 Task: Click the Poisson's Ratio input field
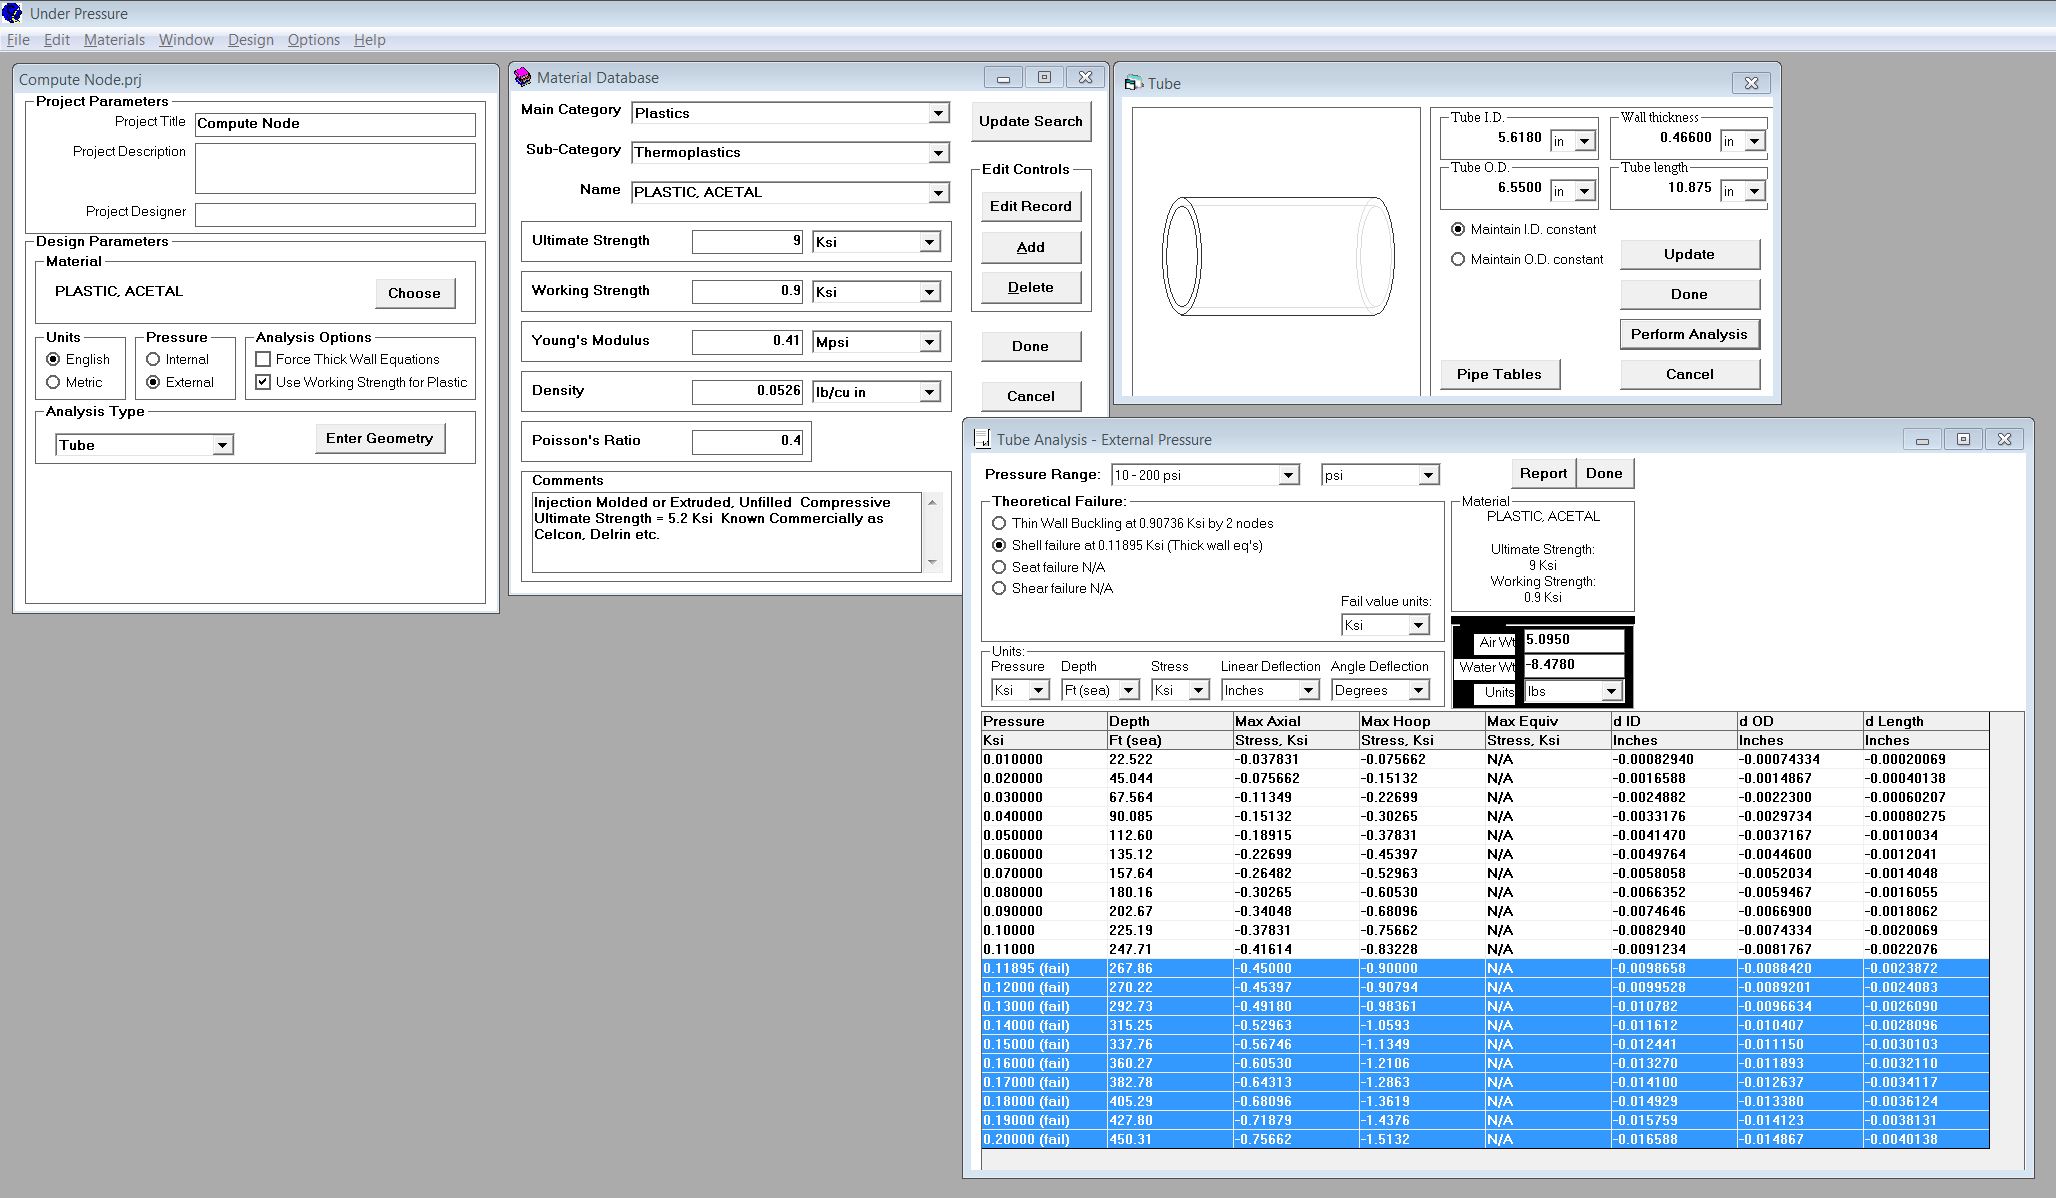tap(747, 441)
